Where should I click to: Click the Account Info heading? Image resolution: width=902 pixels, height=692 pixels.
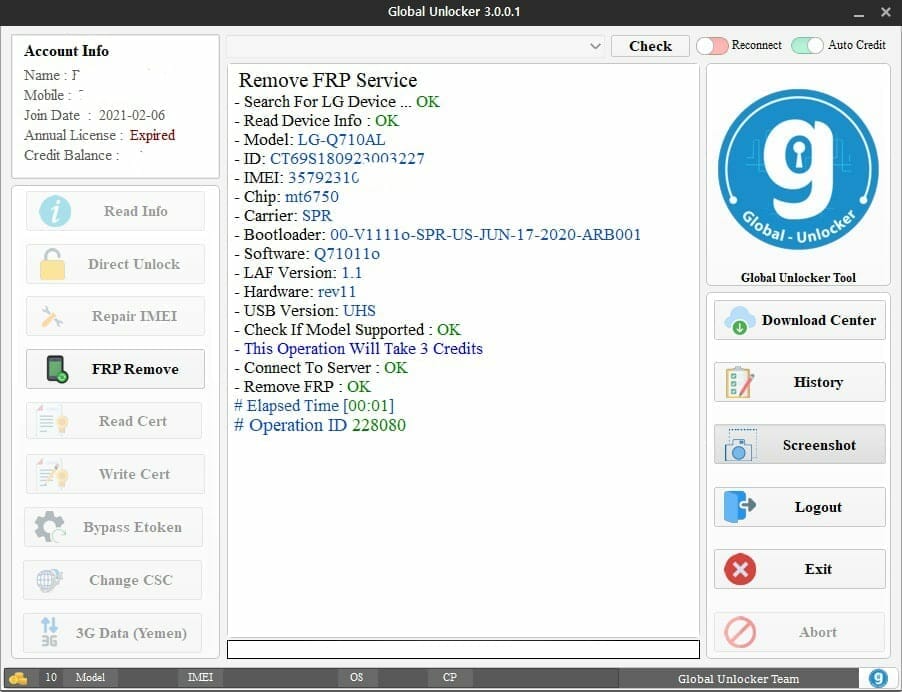[66, 51]
